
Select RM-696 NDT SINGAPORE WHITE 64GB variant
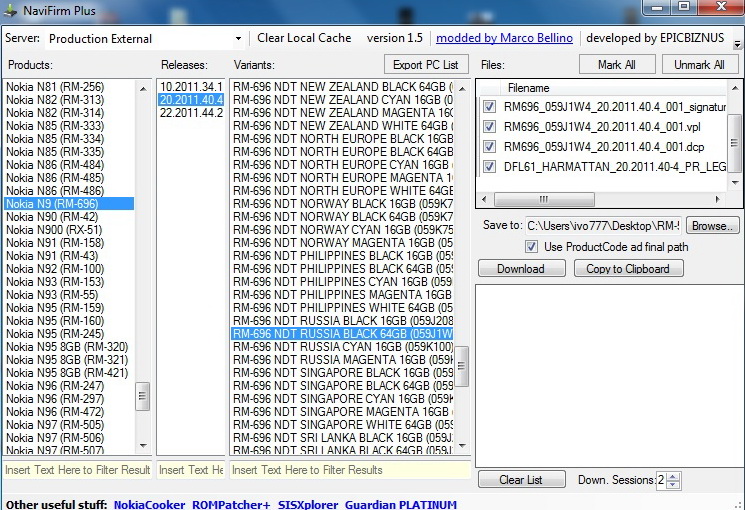point(343,425)
